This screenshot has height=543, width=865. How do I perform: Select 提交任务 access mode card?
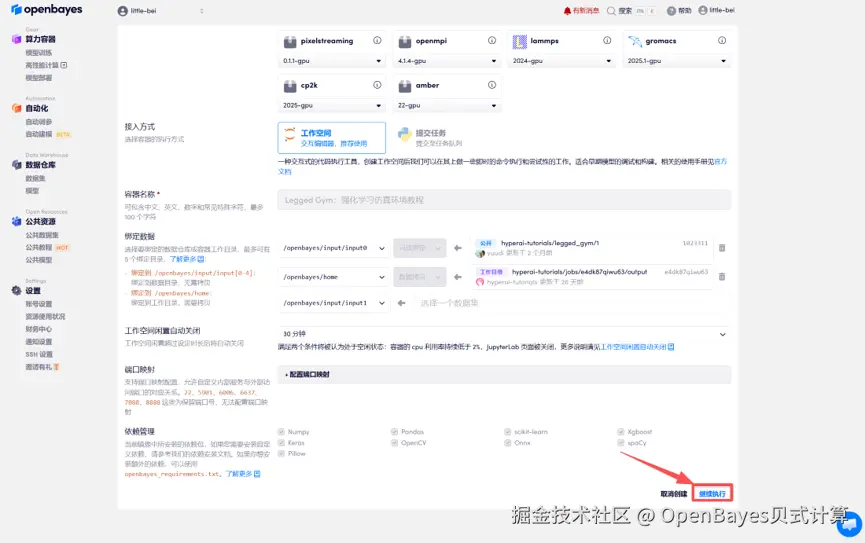click(x=447, y=137)
